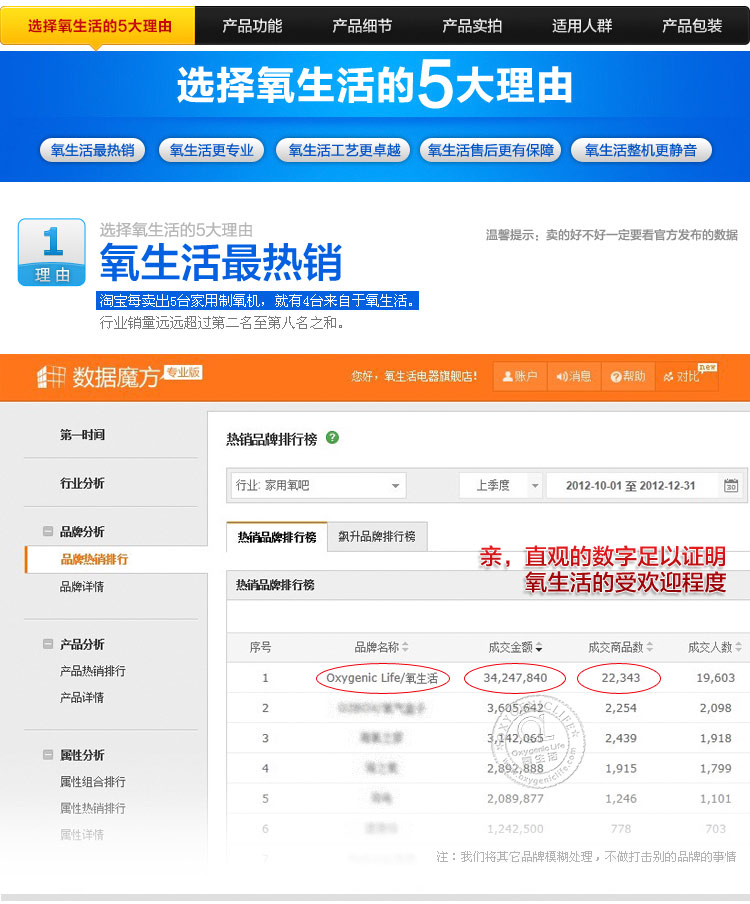Click the date range field 2012-10-01 至 2012-12-31
The image size is (750, 904).
[631, 485]
